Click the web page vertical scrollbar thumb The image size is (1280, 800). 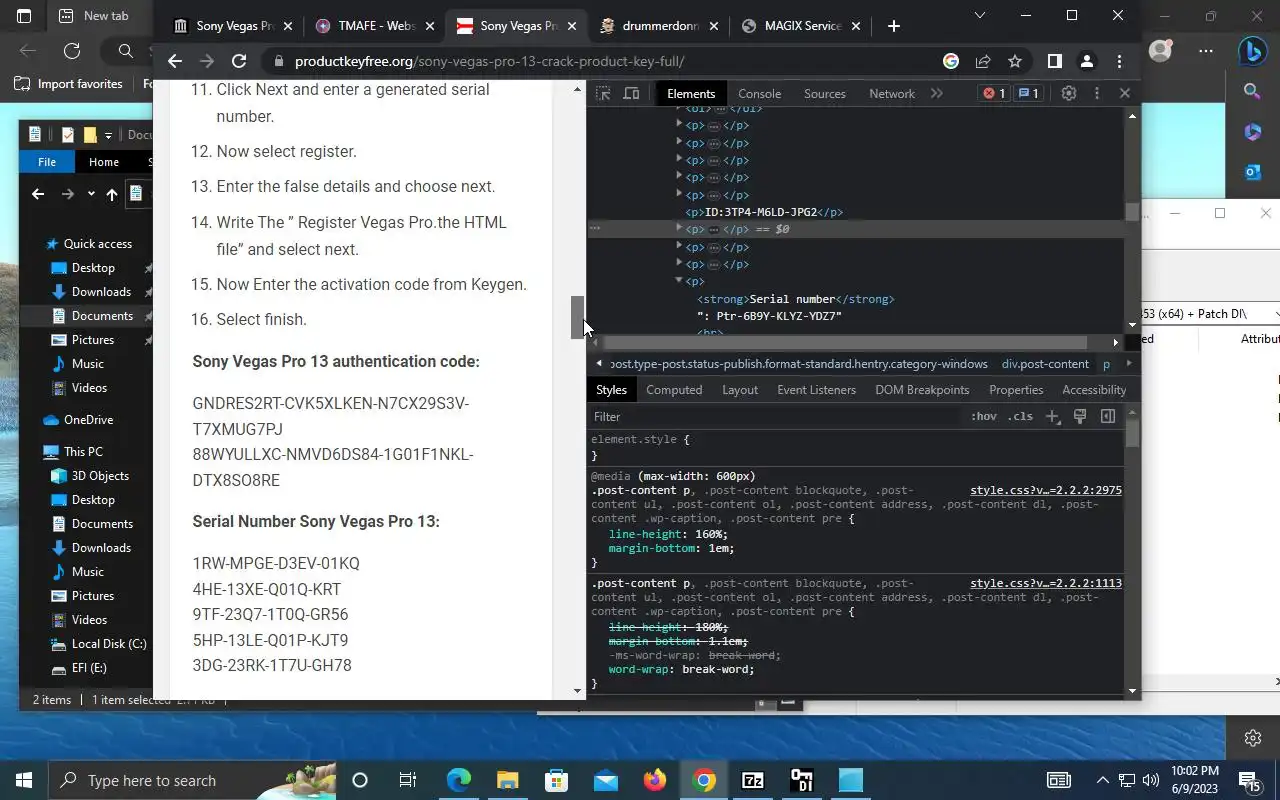577,317
